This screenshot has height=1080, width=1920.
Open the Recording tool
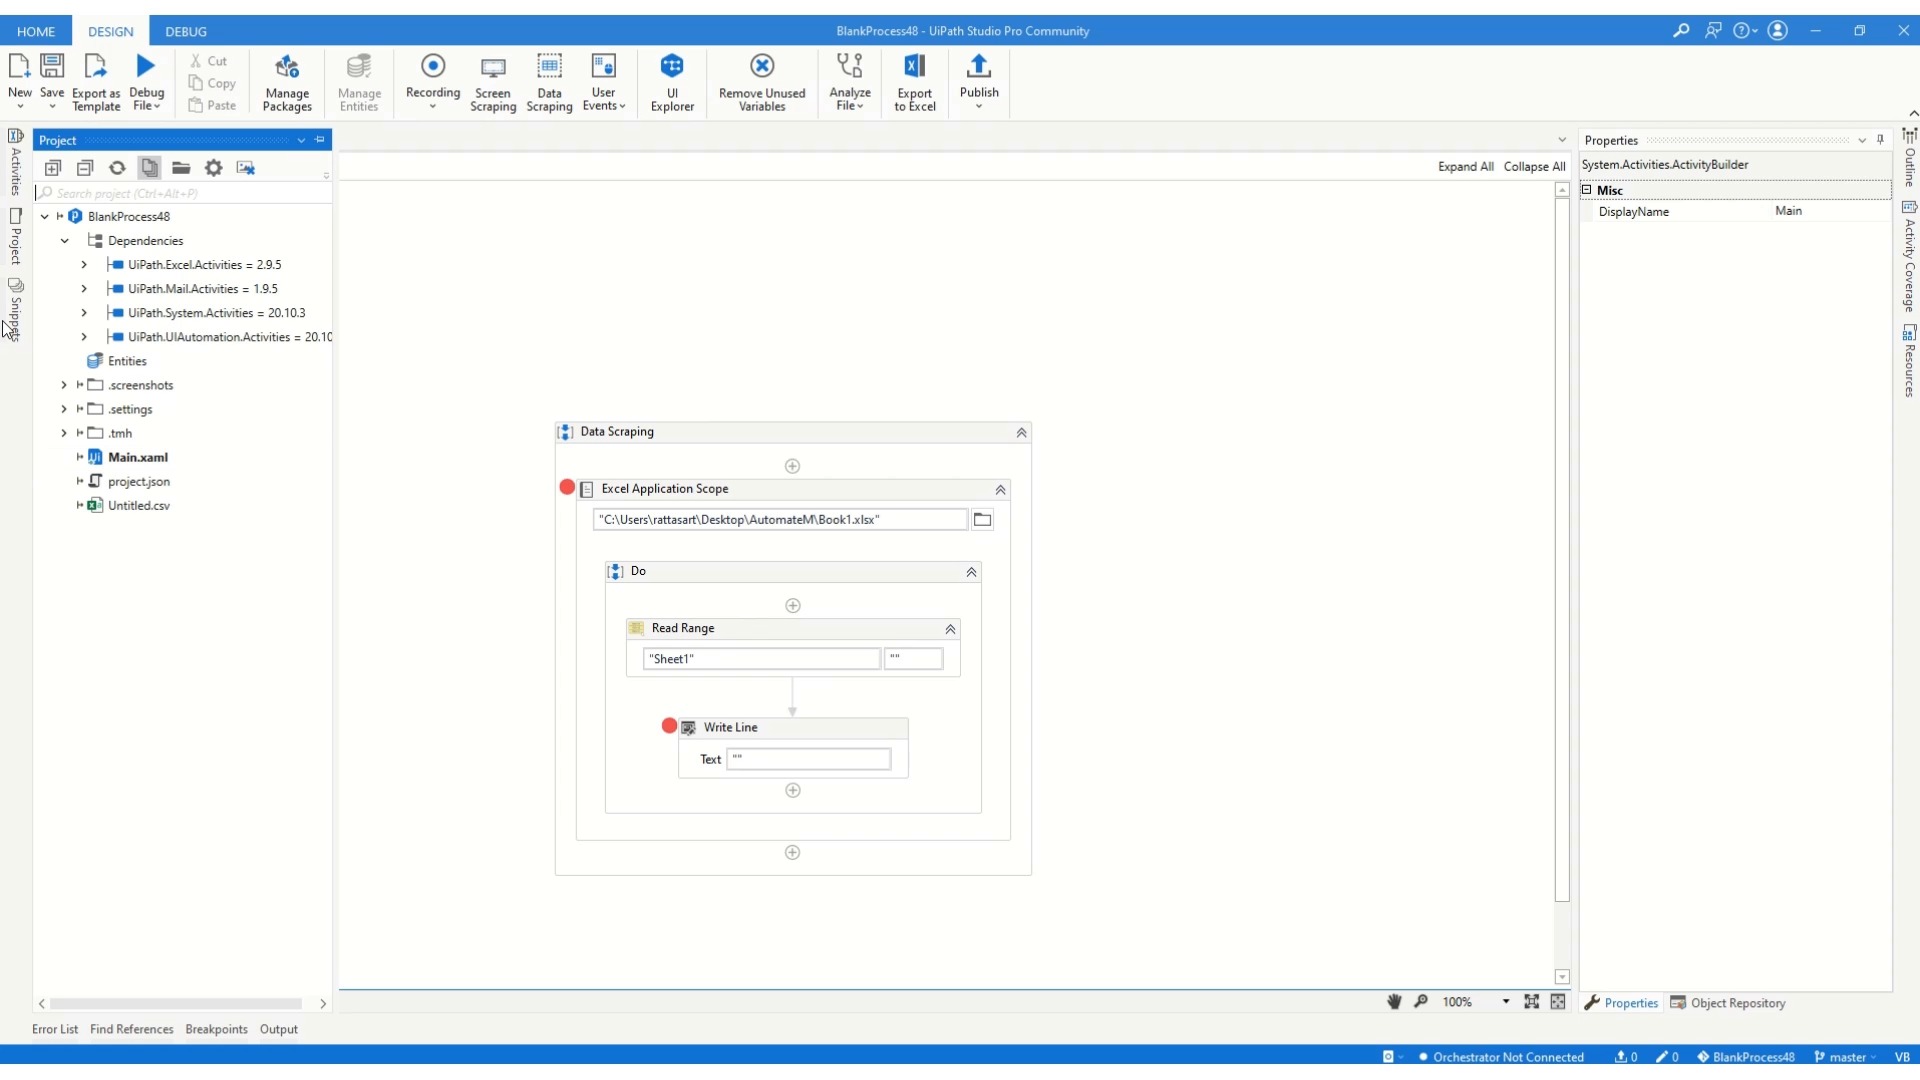[x=433, y=82]
